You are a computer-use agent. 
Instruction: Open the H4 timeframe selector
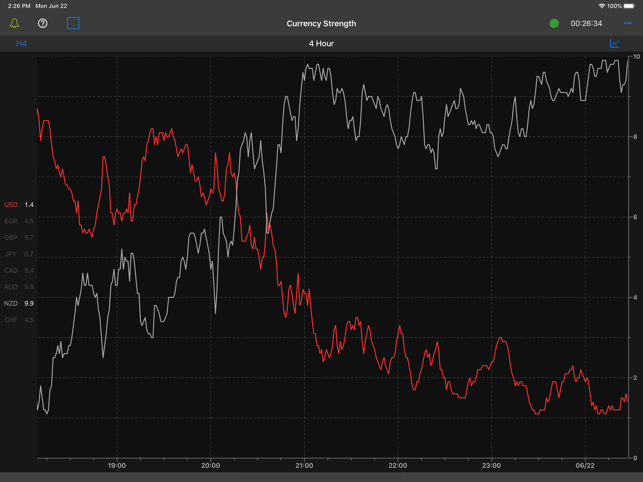click(21, 44)
